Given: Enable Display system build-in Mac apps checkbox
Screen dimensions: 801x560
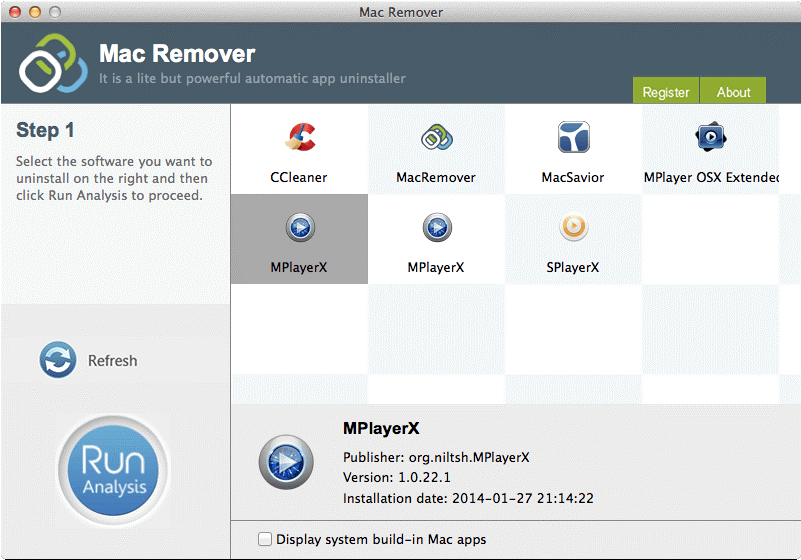Looking at the screenshot, I should tap(265, 539).
